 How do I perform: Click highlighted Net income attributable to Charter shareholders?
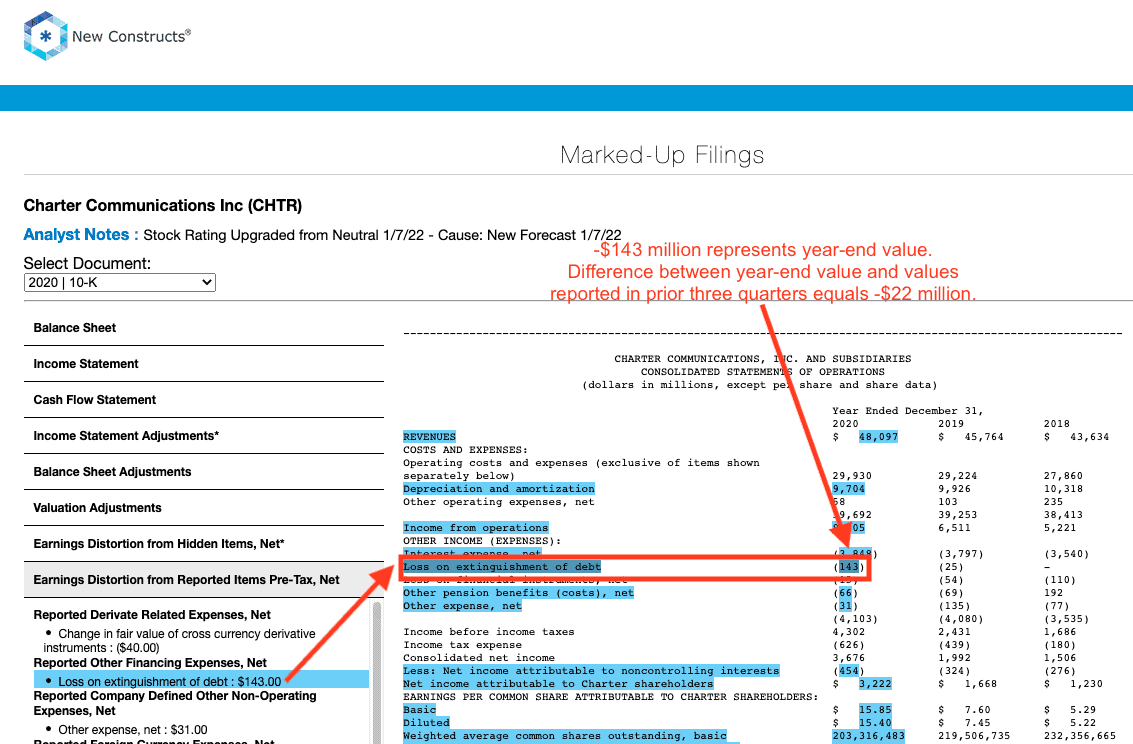click(x=558, y=684)
